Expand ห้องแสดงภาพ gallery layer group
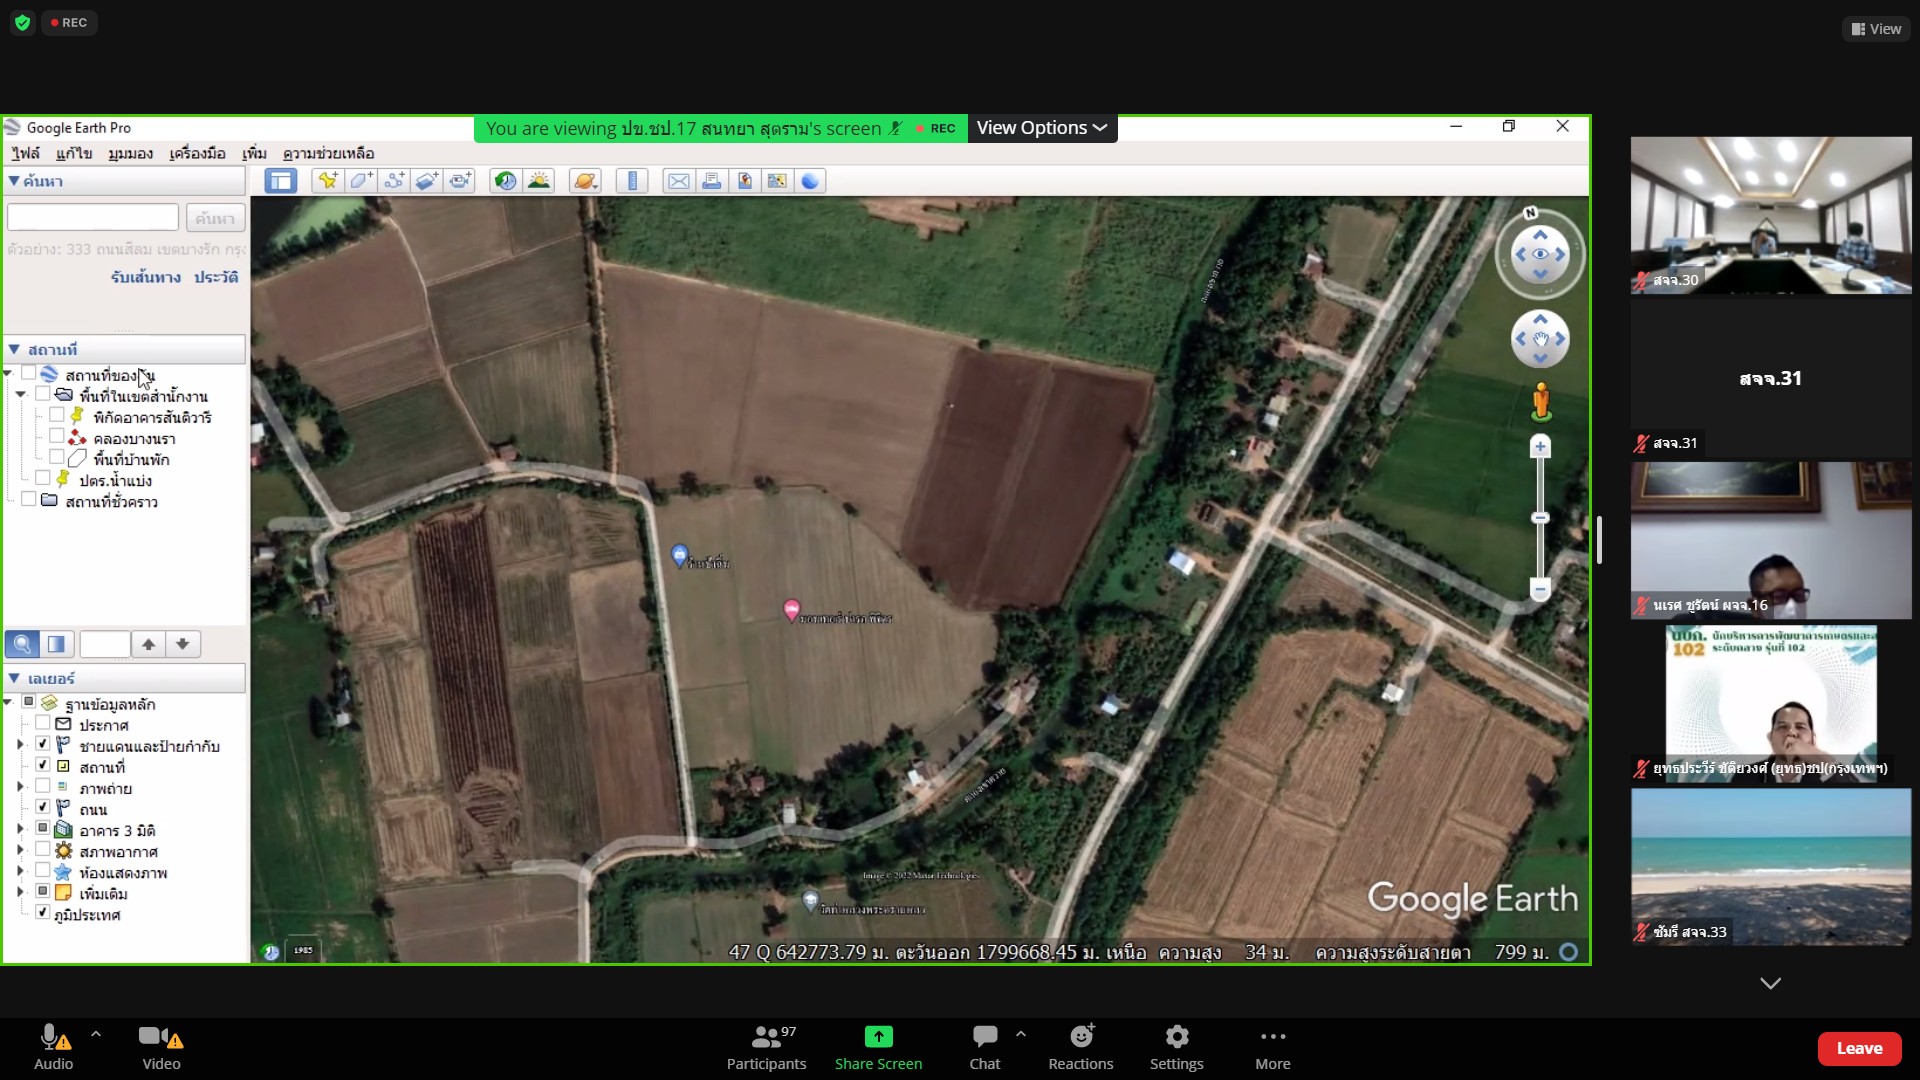1920x1080 pixels. click(20, 871)
